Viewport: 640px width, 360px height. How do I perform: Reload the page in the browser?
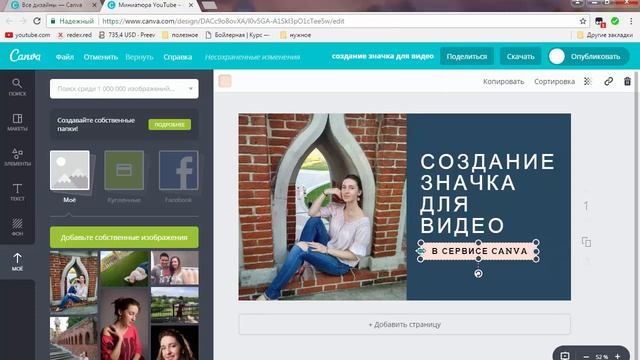tap(37, 21)
